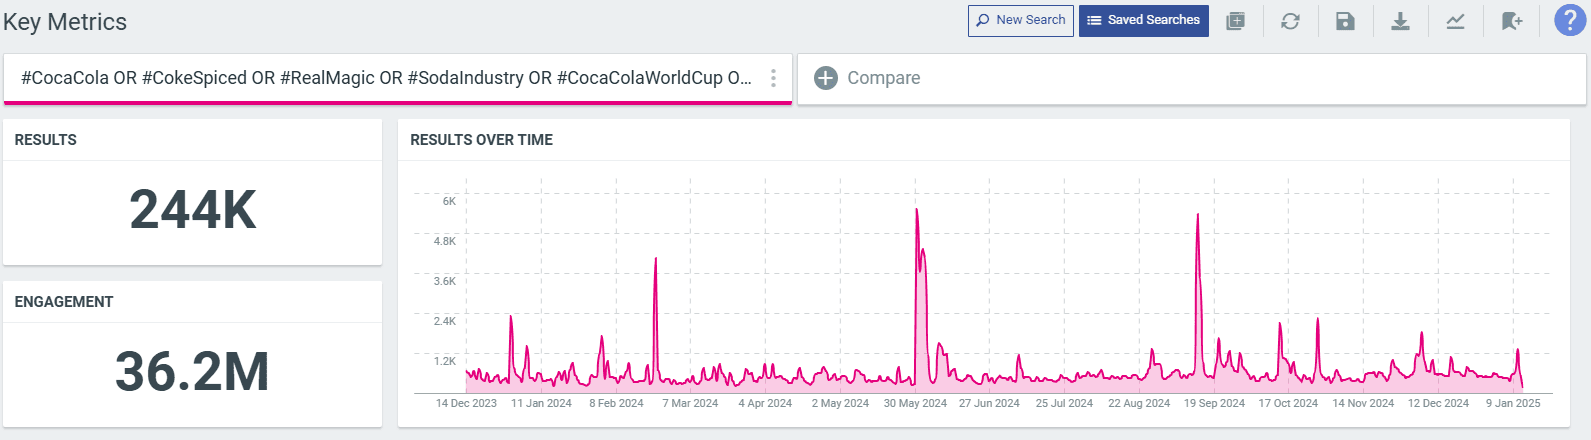Viewport: 1591px width, 440px height.
Task: Click the 12 Dec 2024 axis label
Action: pyautogui.click(x=1438, y=404)
